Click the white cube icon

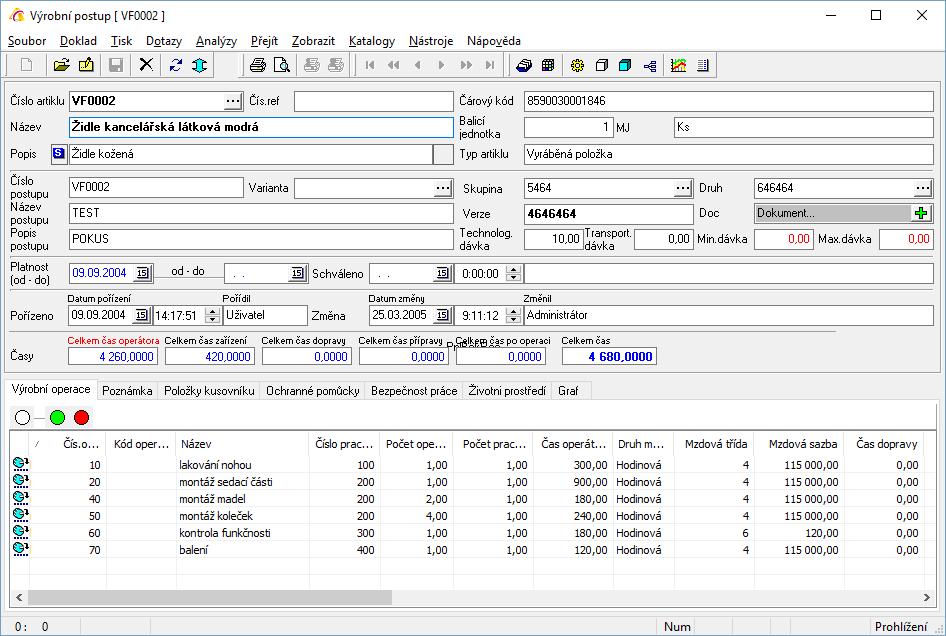[602, 65]
